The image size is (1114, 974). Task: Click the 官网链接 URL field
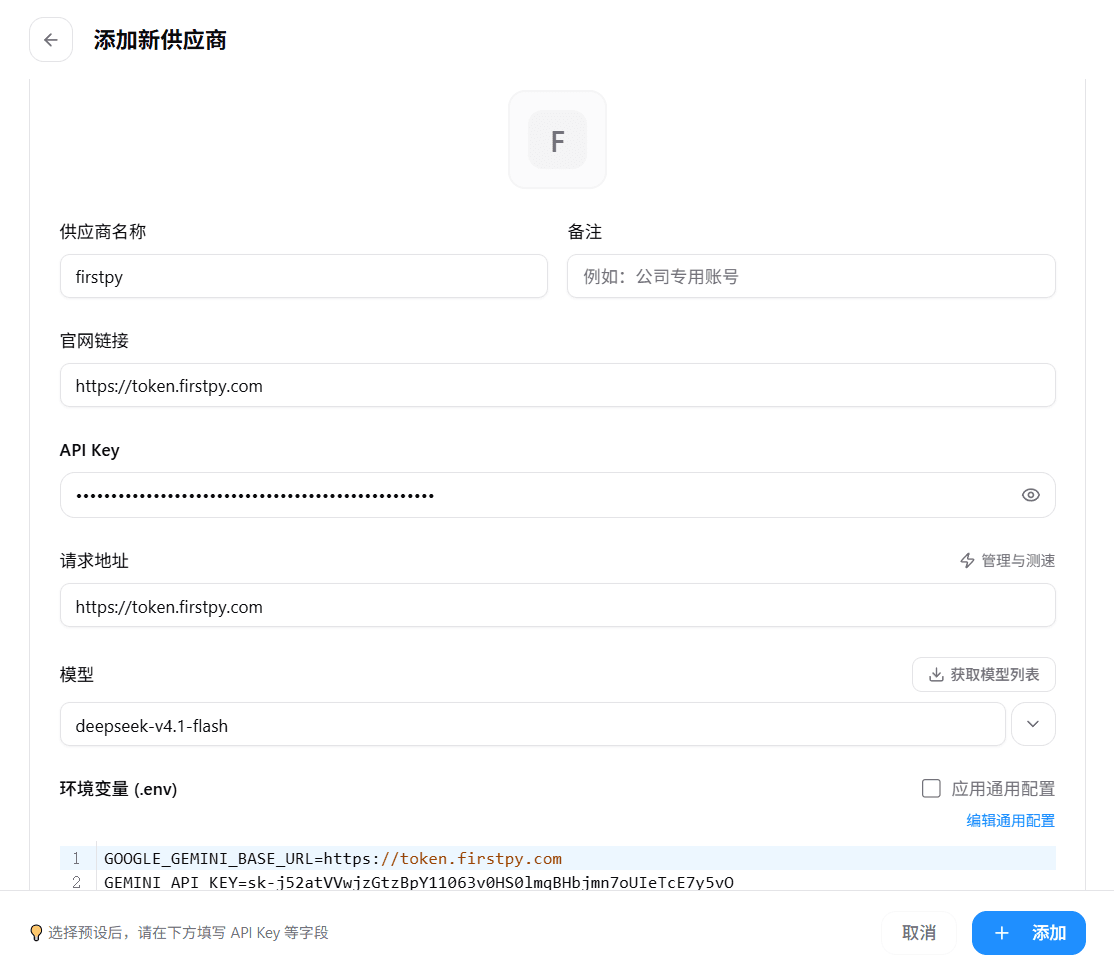[x=558, y=385]
